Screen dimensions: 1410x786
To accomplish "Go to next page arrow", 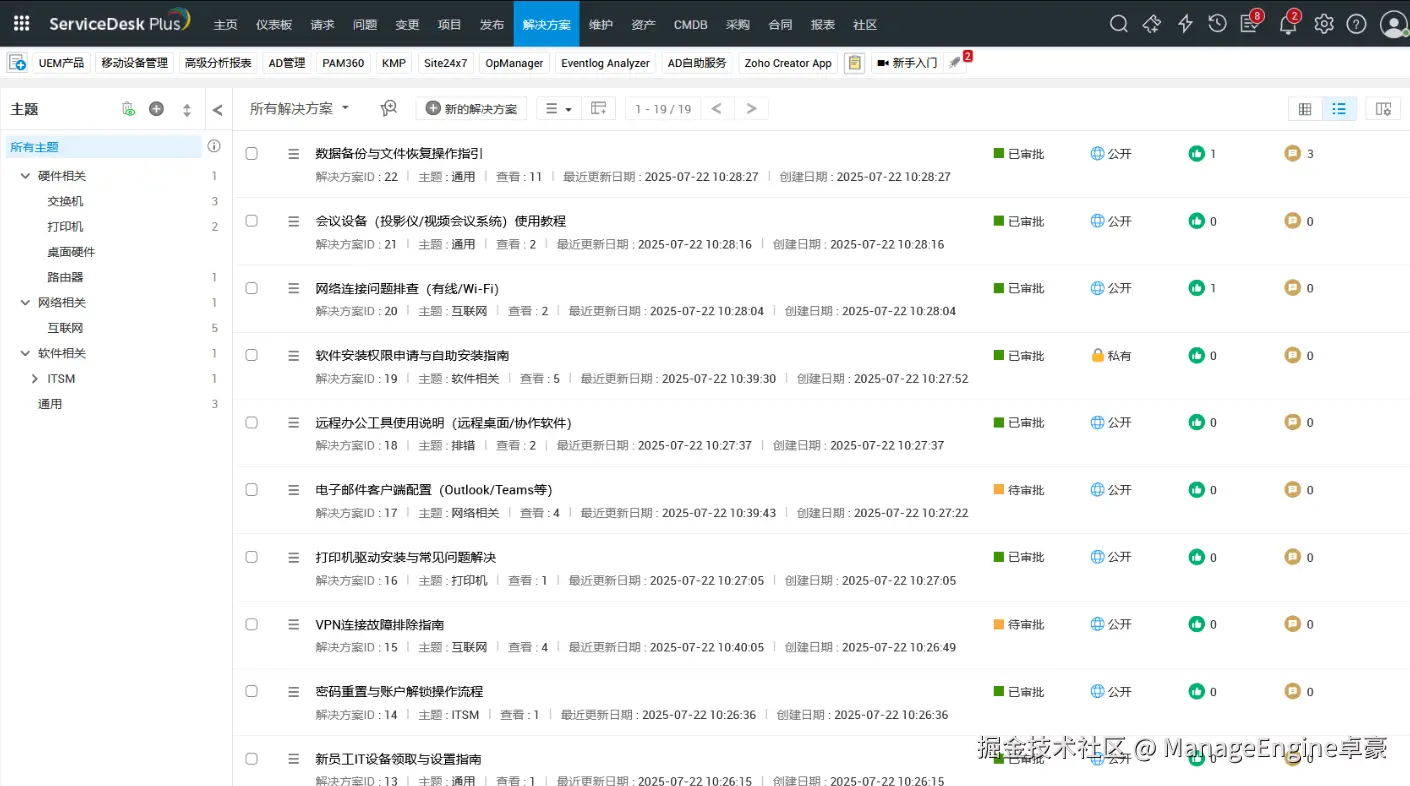I will pos(751,108).
